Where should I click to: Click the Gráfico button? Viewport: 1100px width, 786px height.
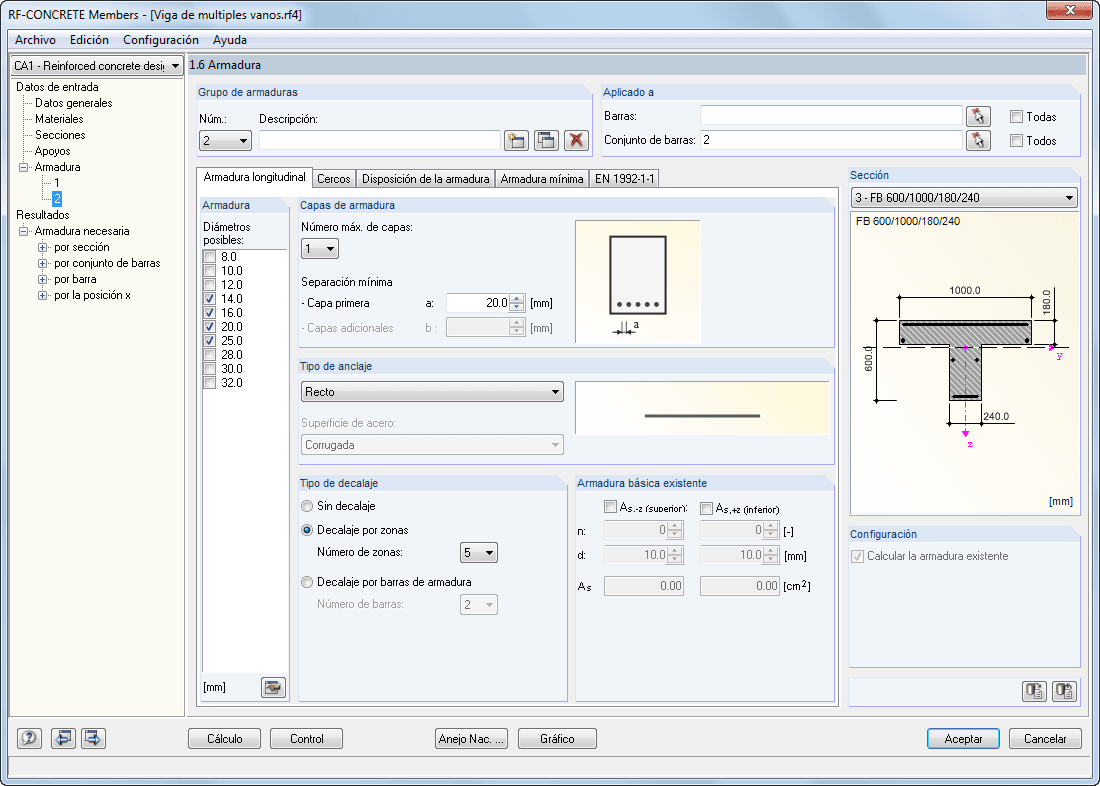pyautogui.click(x=557, y=739)
